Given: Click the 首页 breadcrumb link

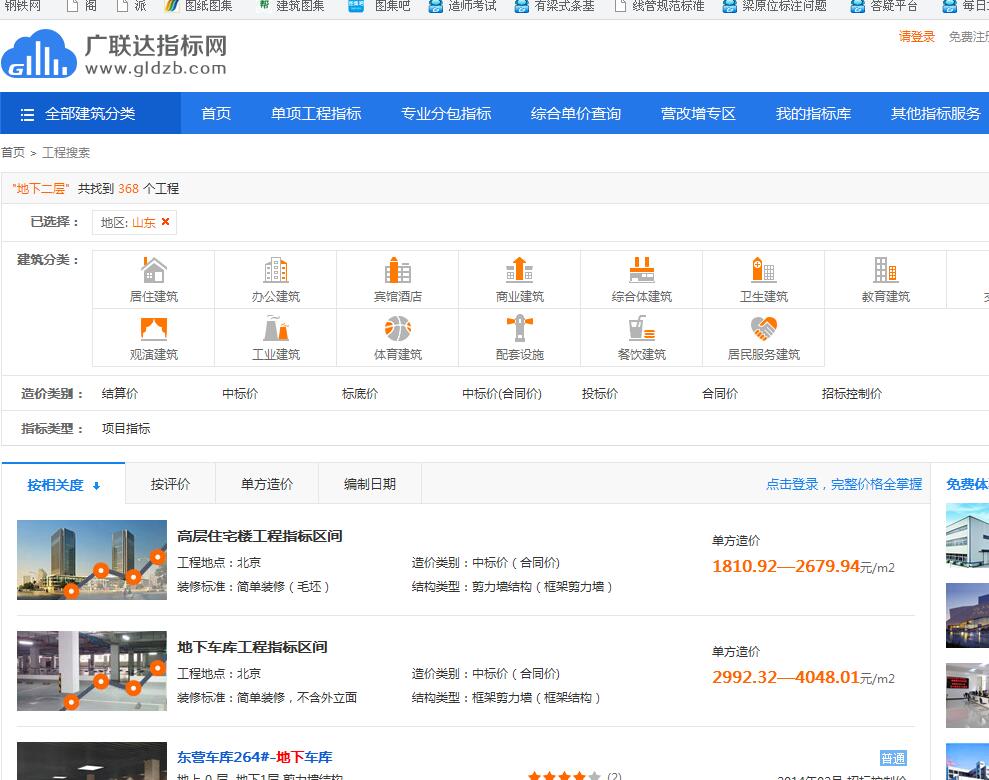Looking at the screenshot, I should pyautogui.click(x=13, y=153).
